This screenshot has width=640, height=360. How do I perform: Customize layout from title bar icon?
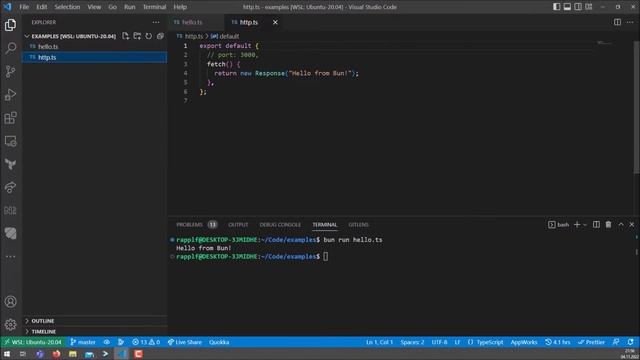point(589,7)
